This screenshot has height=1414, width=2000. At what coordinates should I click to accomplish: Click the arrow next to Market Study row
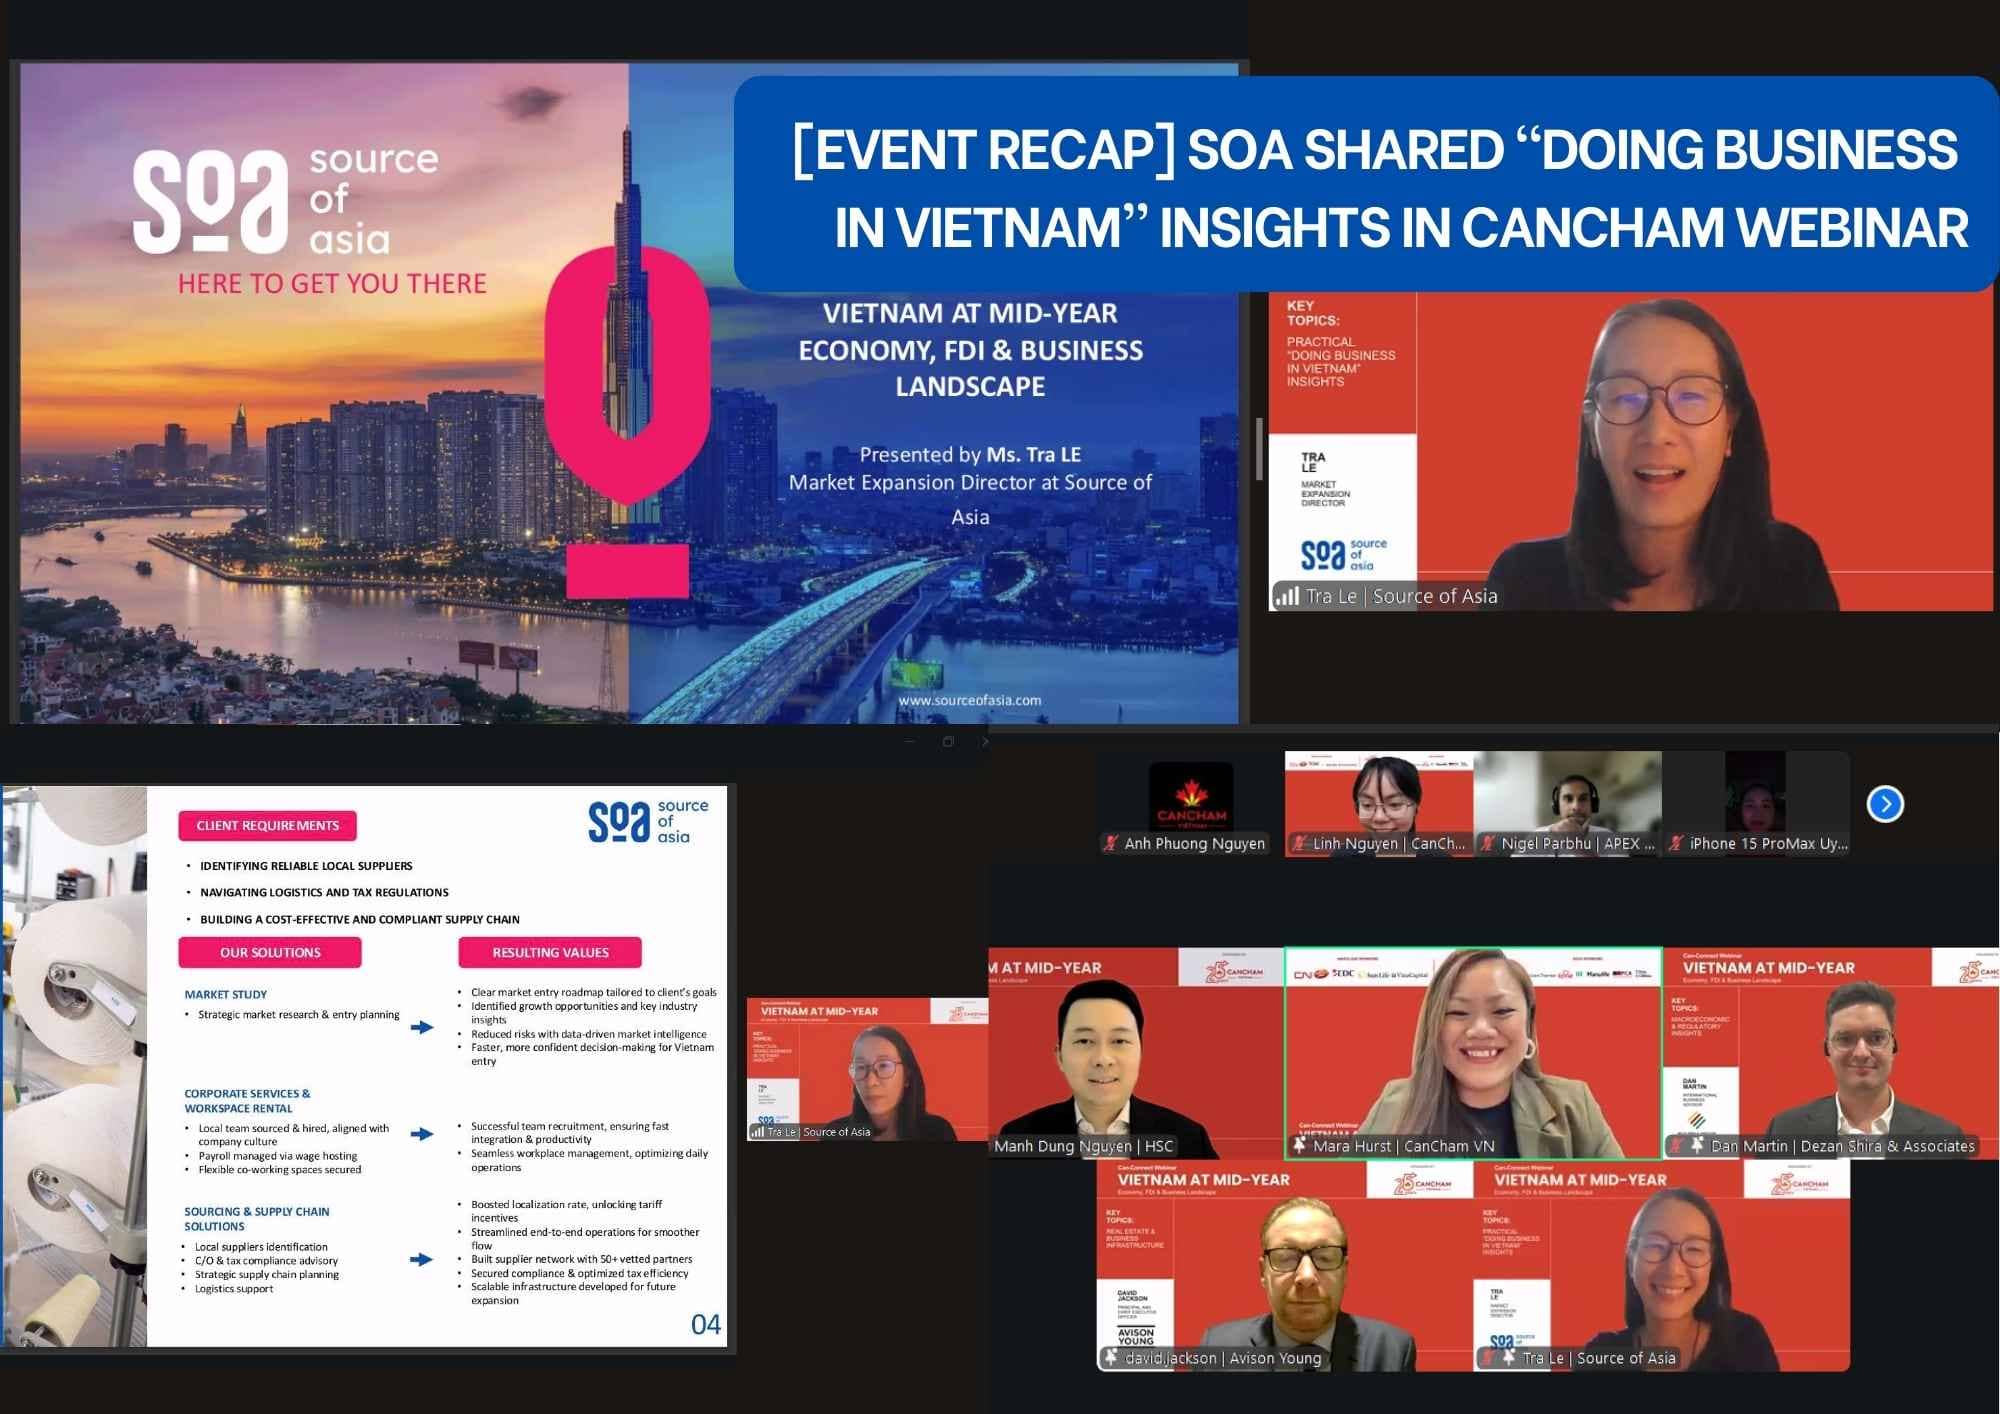pyautogui.click(x=422, y=1028)
